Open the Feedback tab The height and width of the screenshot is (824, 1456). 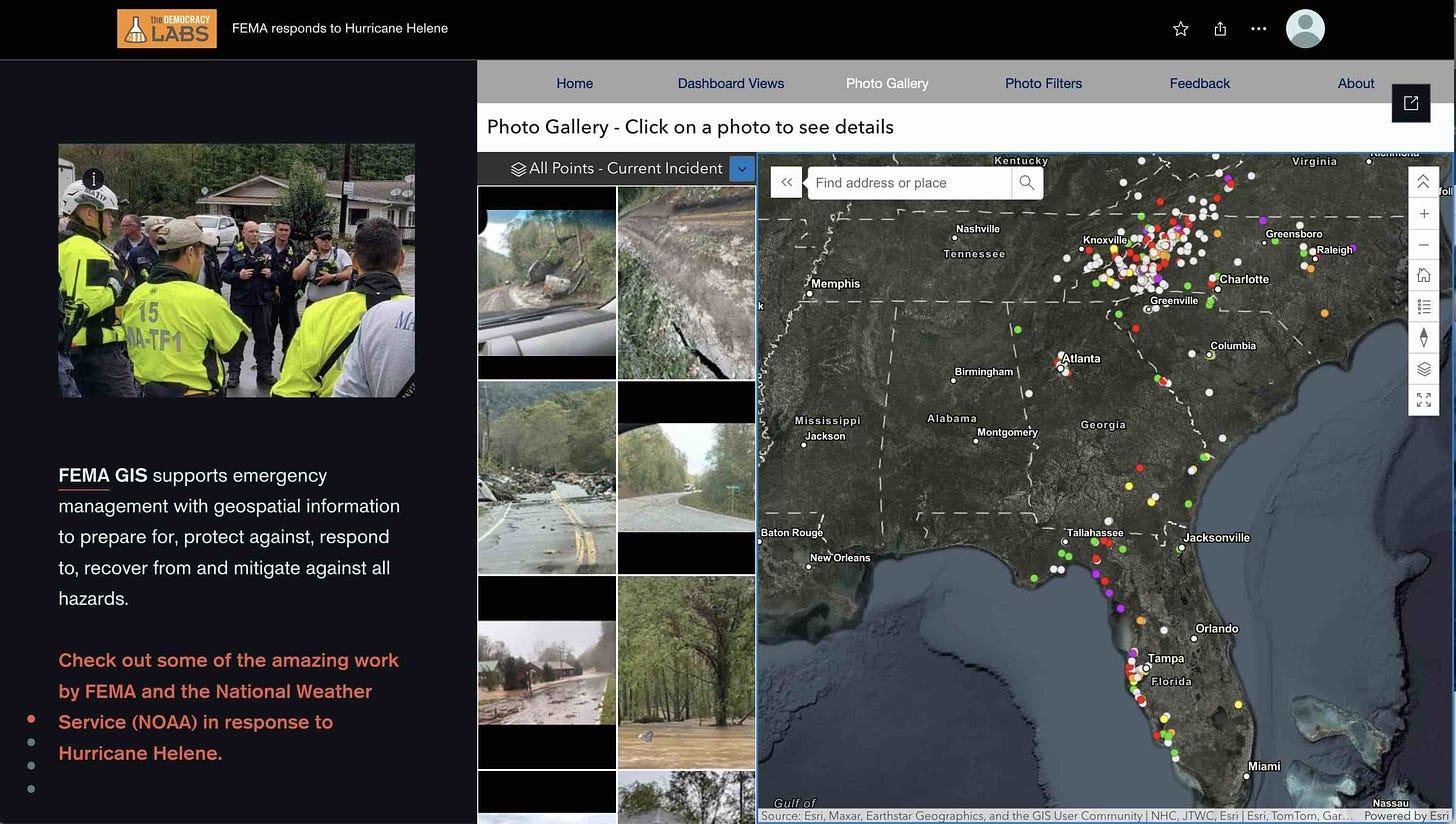click(x=1200, y=83)
